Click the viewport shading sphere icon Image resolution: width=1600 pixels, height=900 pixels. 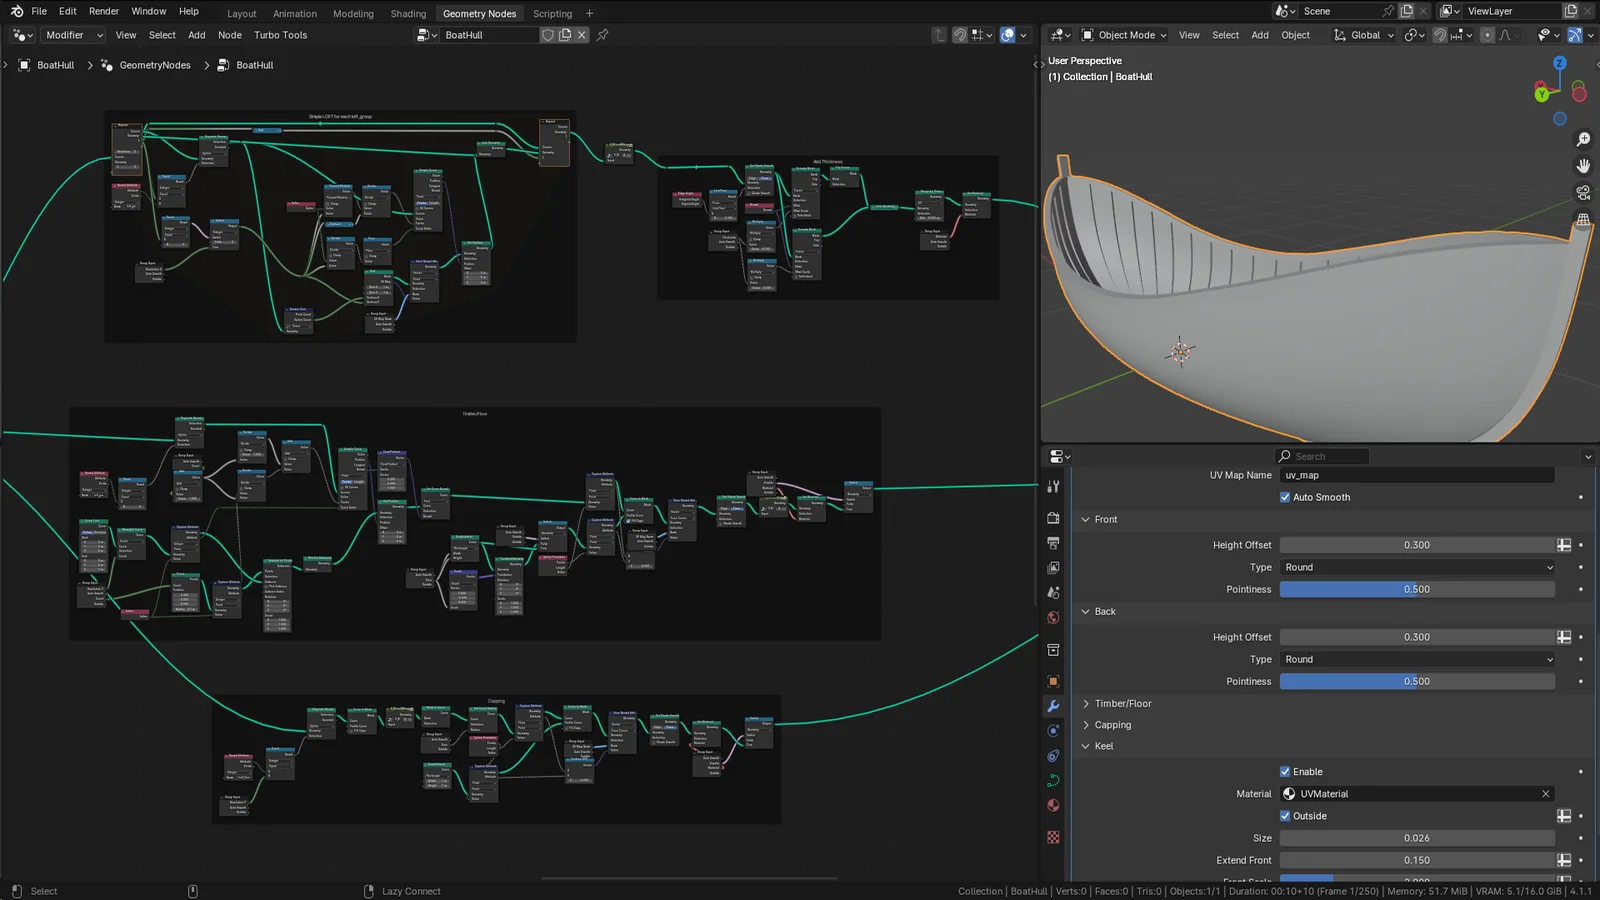pyautogui.click(x=1008, y=35)
